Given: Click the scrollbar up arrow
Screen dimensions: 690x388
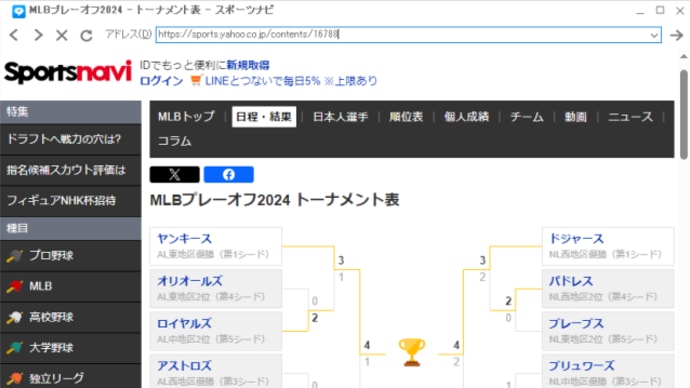Looking at the screenshot, I should pyautogui.click(x=683, y=56).
